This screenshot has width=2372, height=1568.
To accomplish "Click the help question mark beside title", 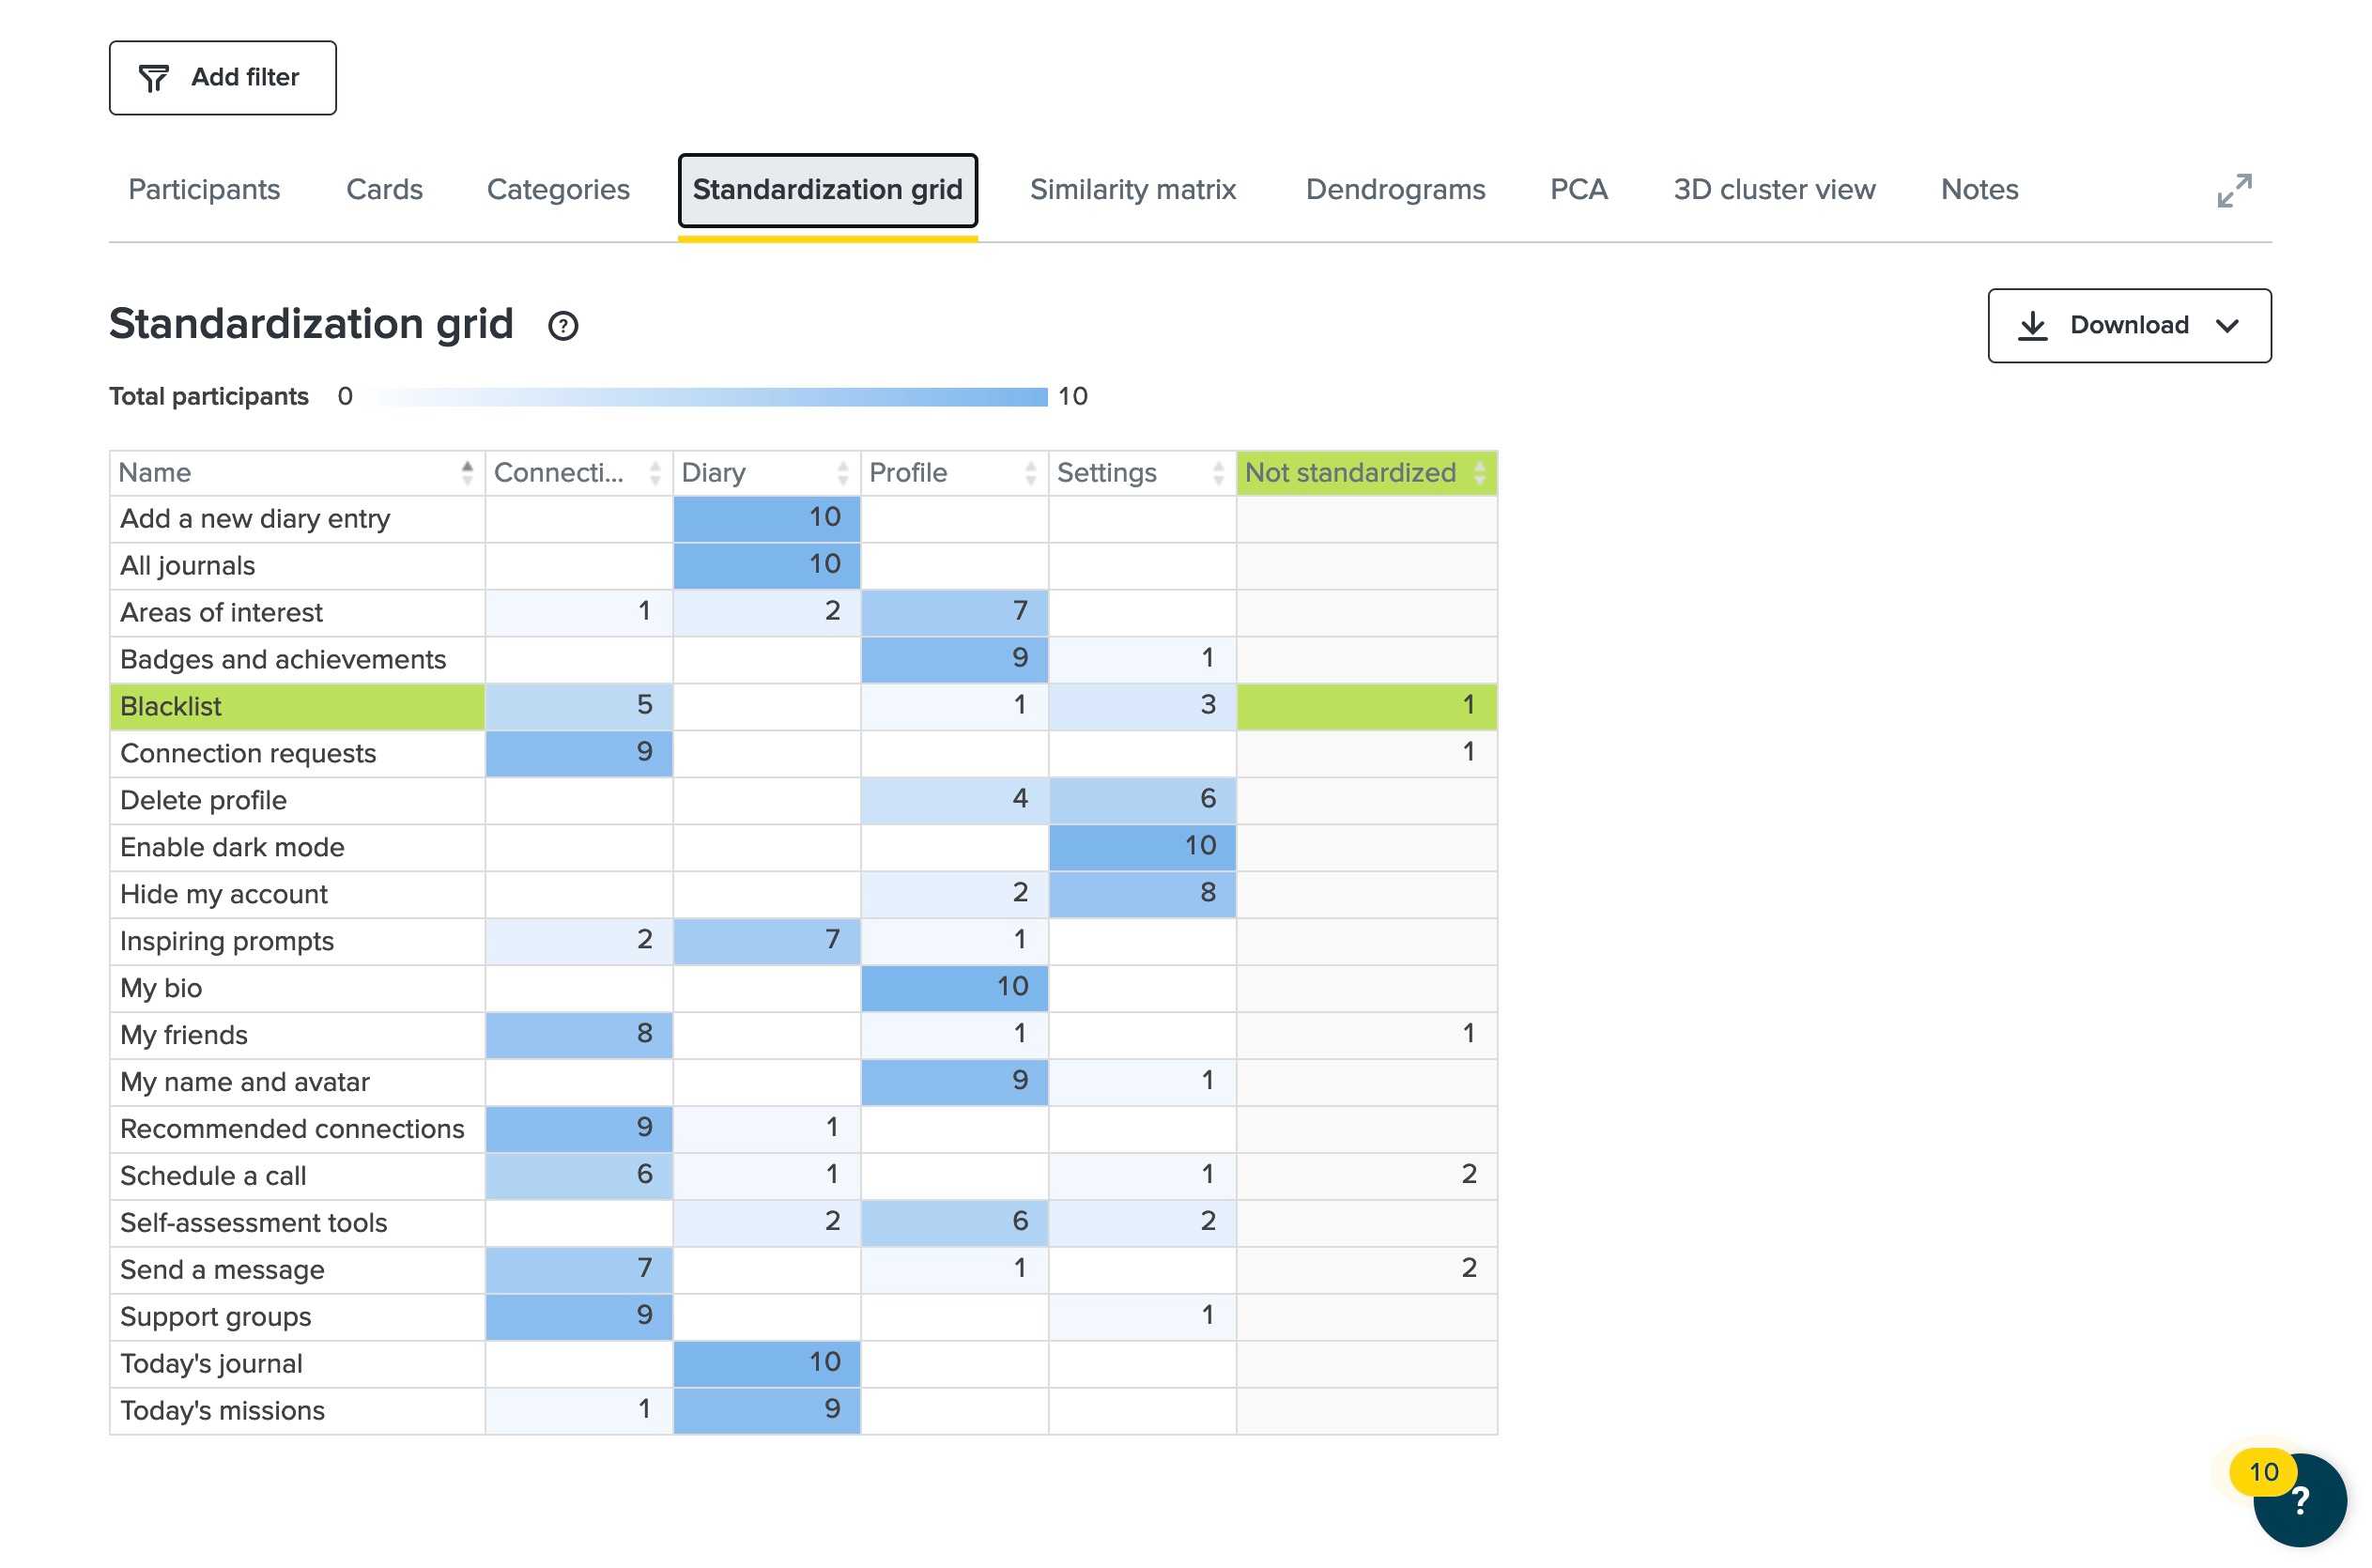I will point(563,326).
